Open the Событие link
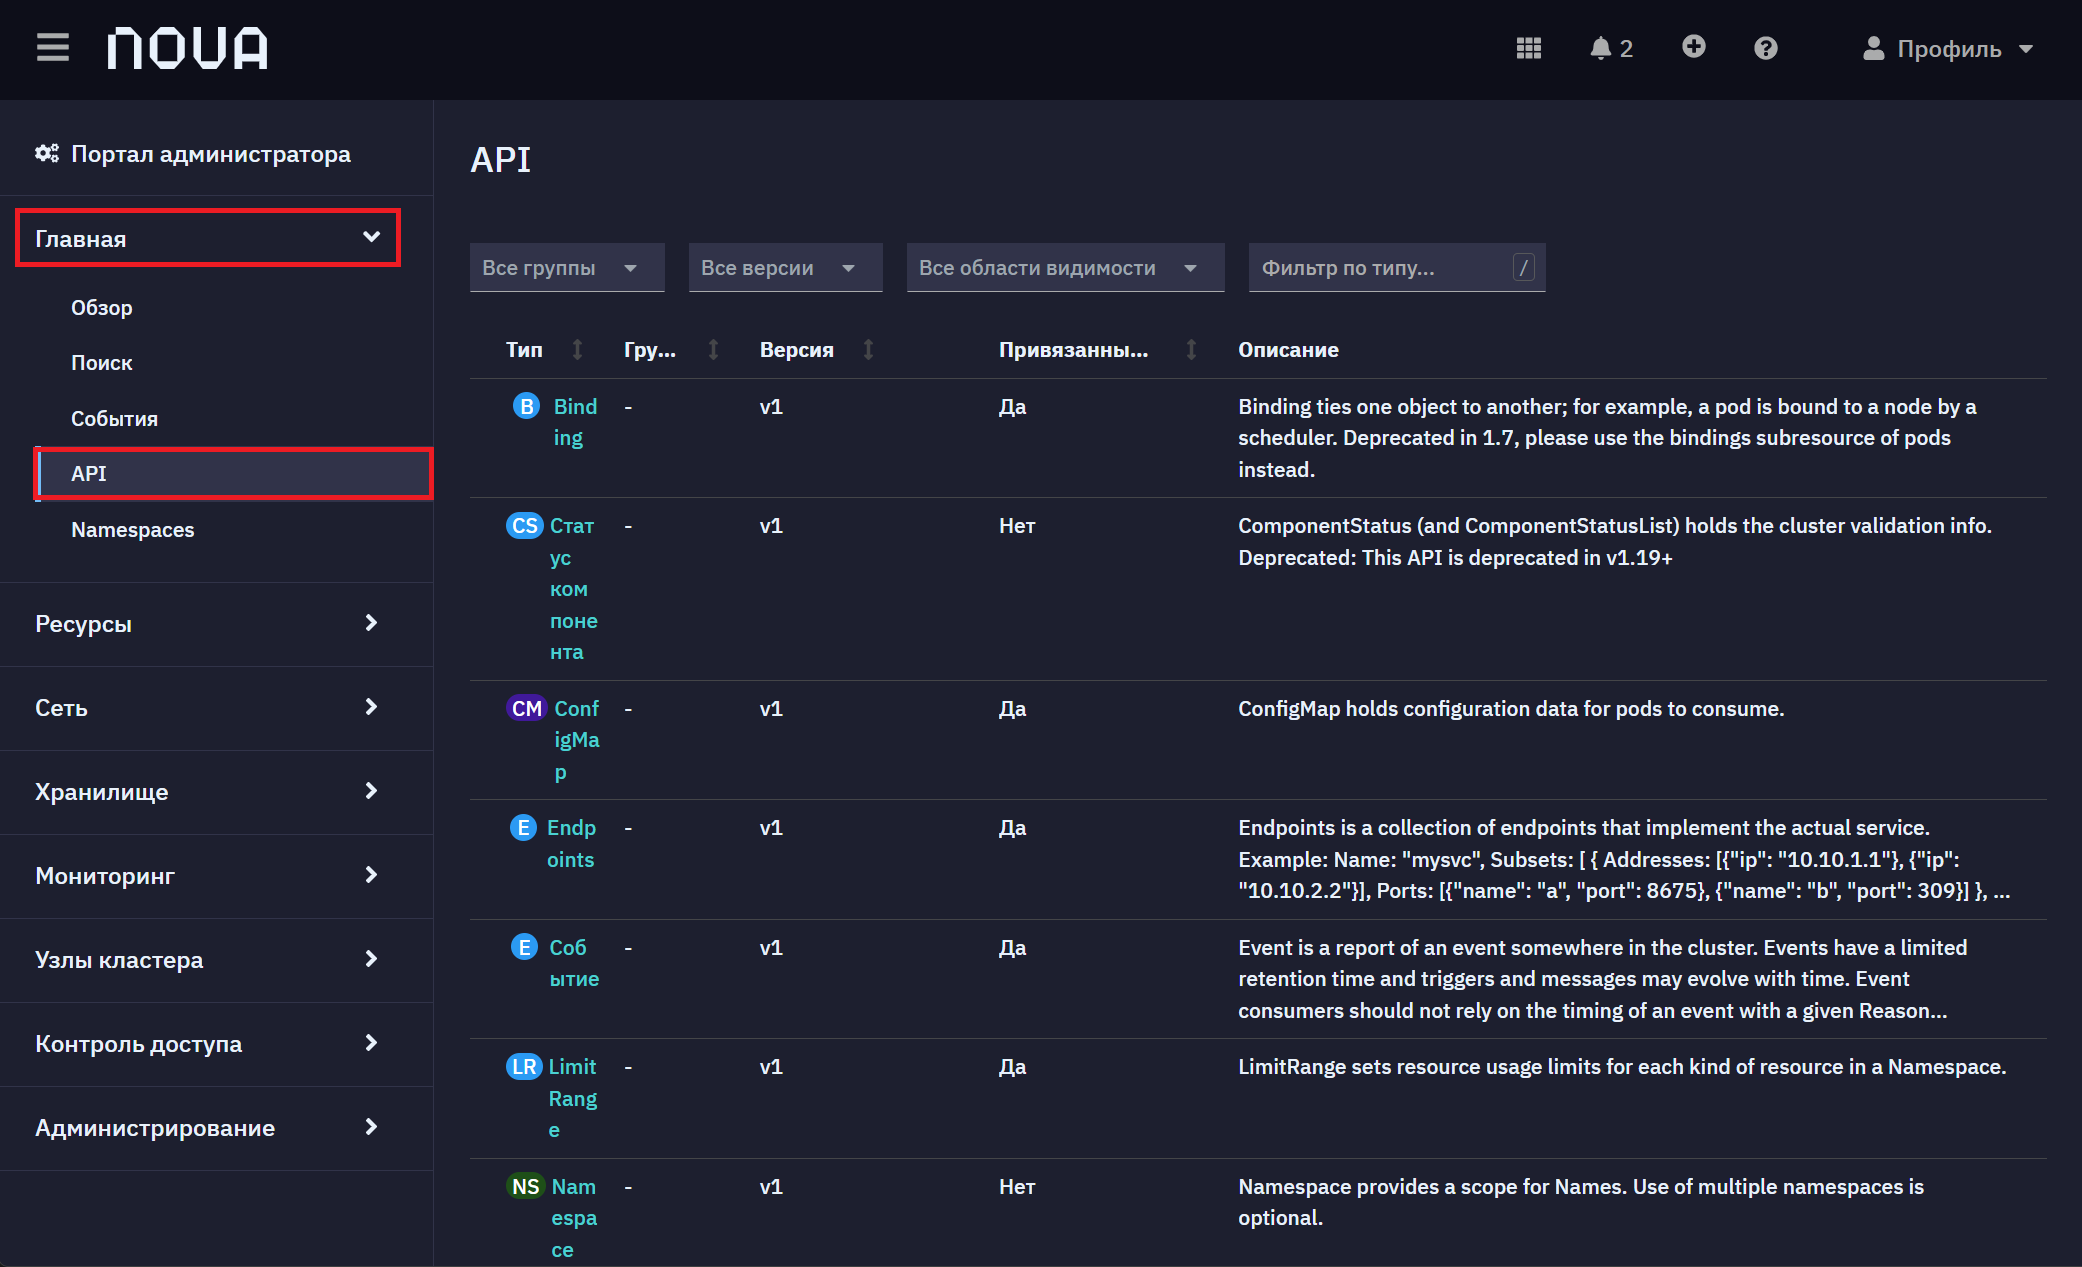2082x1267 pixels. tap(574, 962)
